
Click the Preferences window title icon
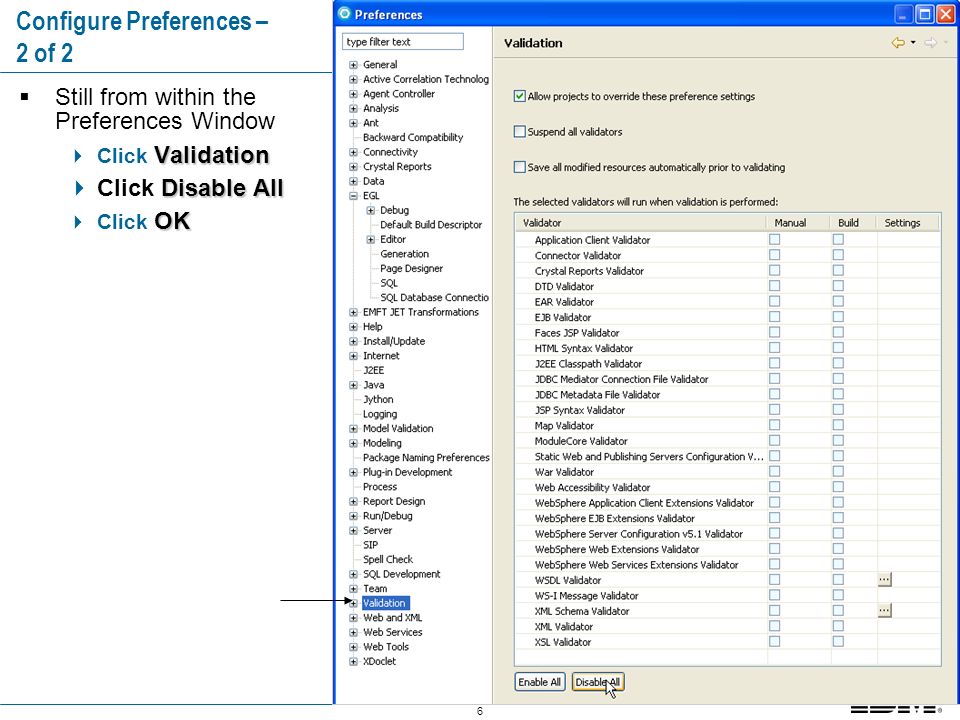click(x=345, y=13)
